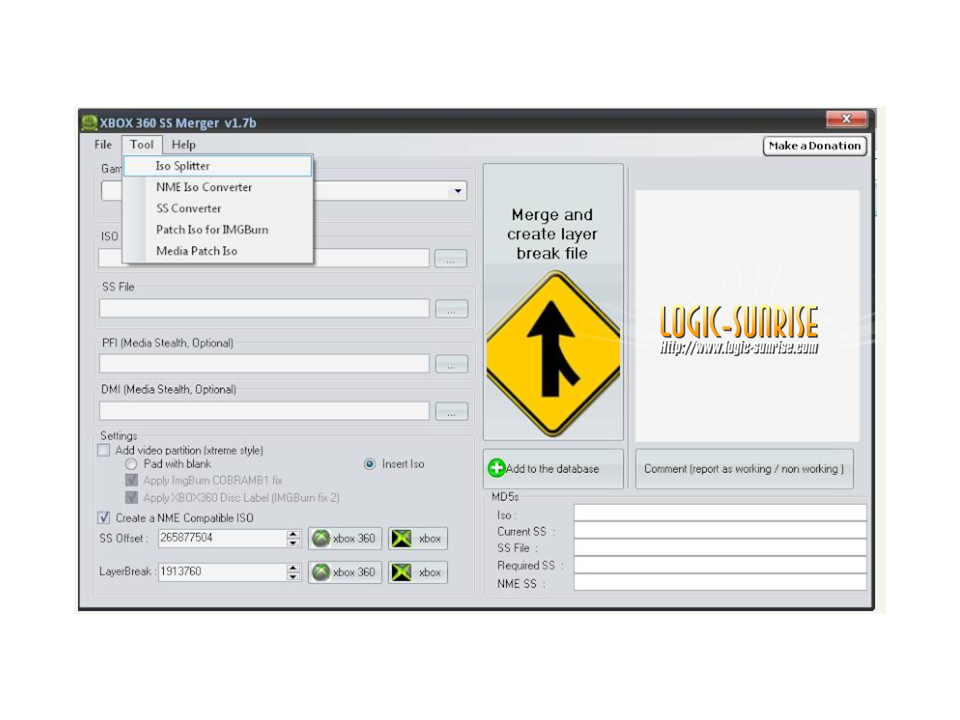Close the SS Merger window
This screenshot has height=720, width=960.
(x=846, y=118)
